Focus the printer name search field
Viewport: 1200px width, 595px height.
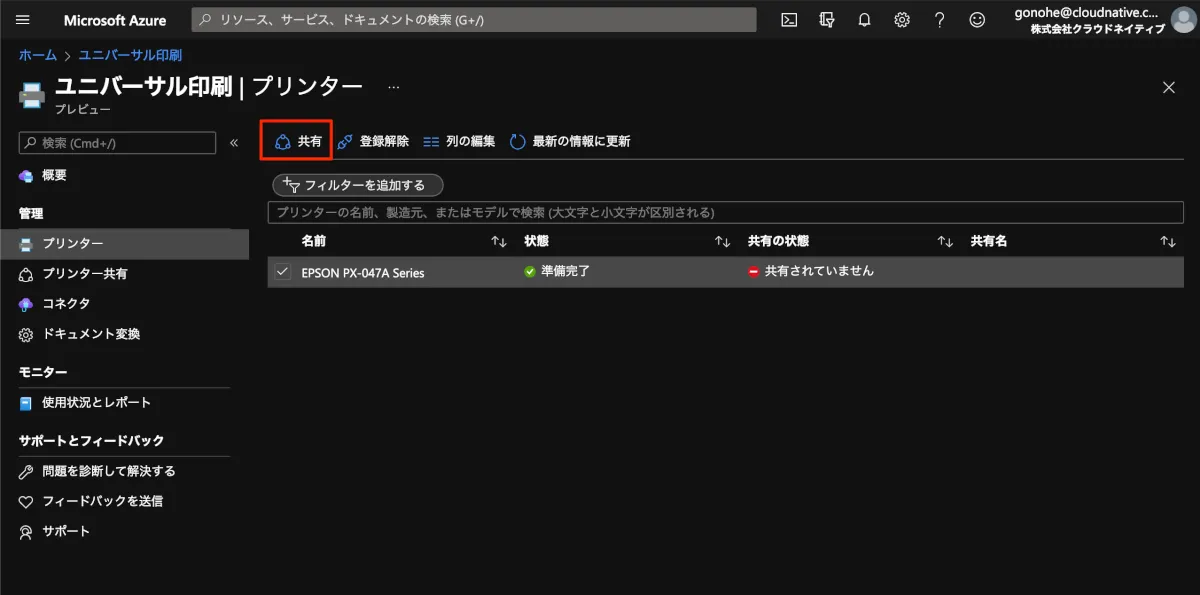(x=725, y=212)
